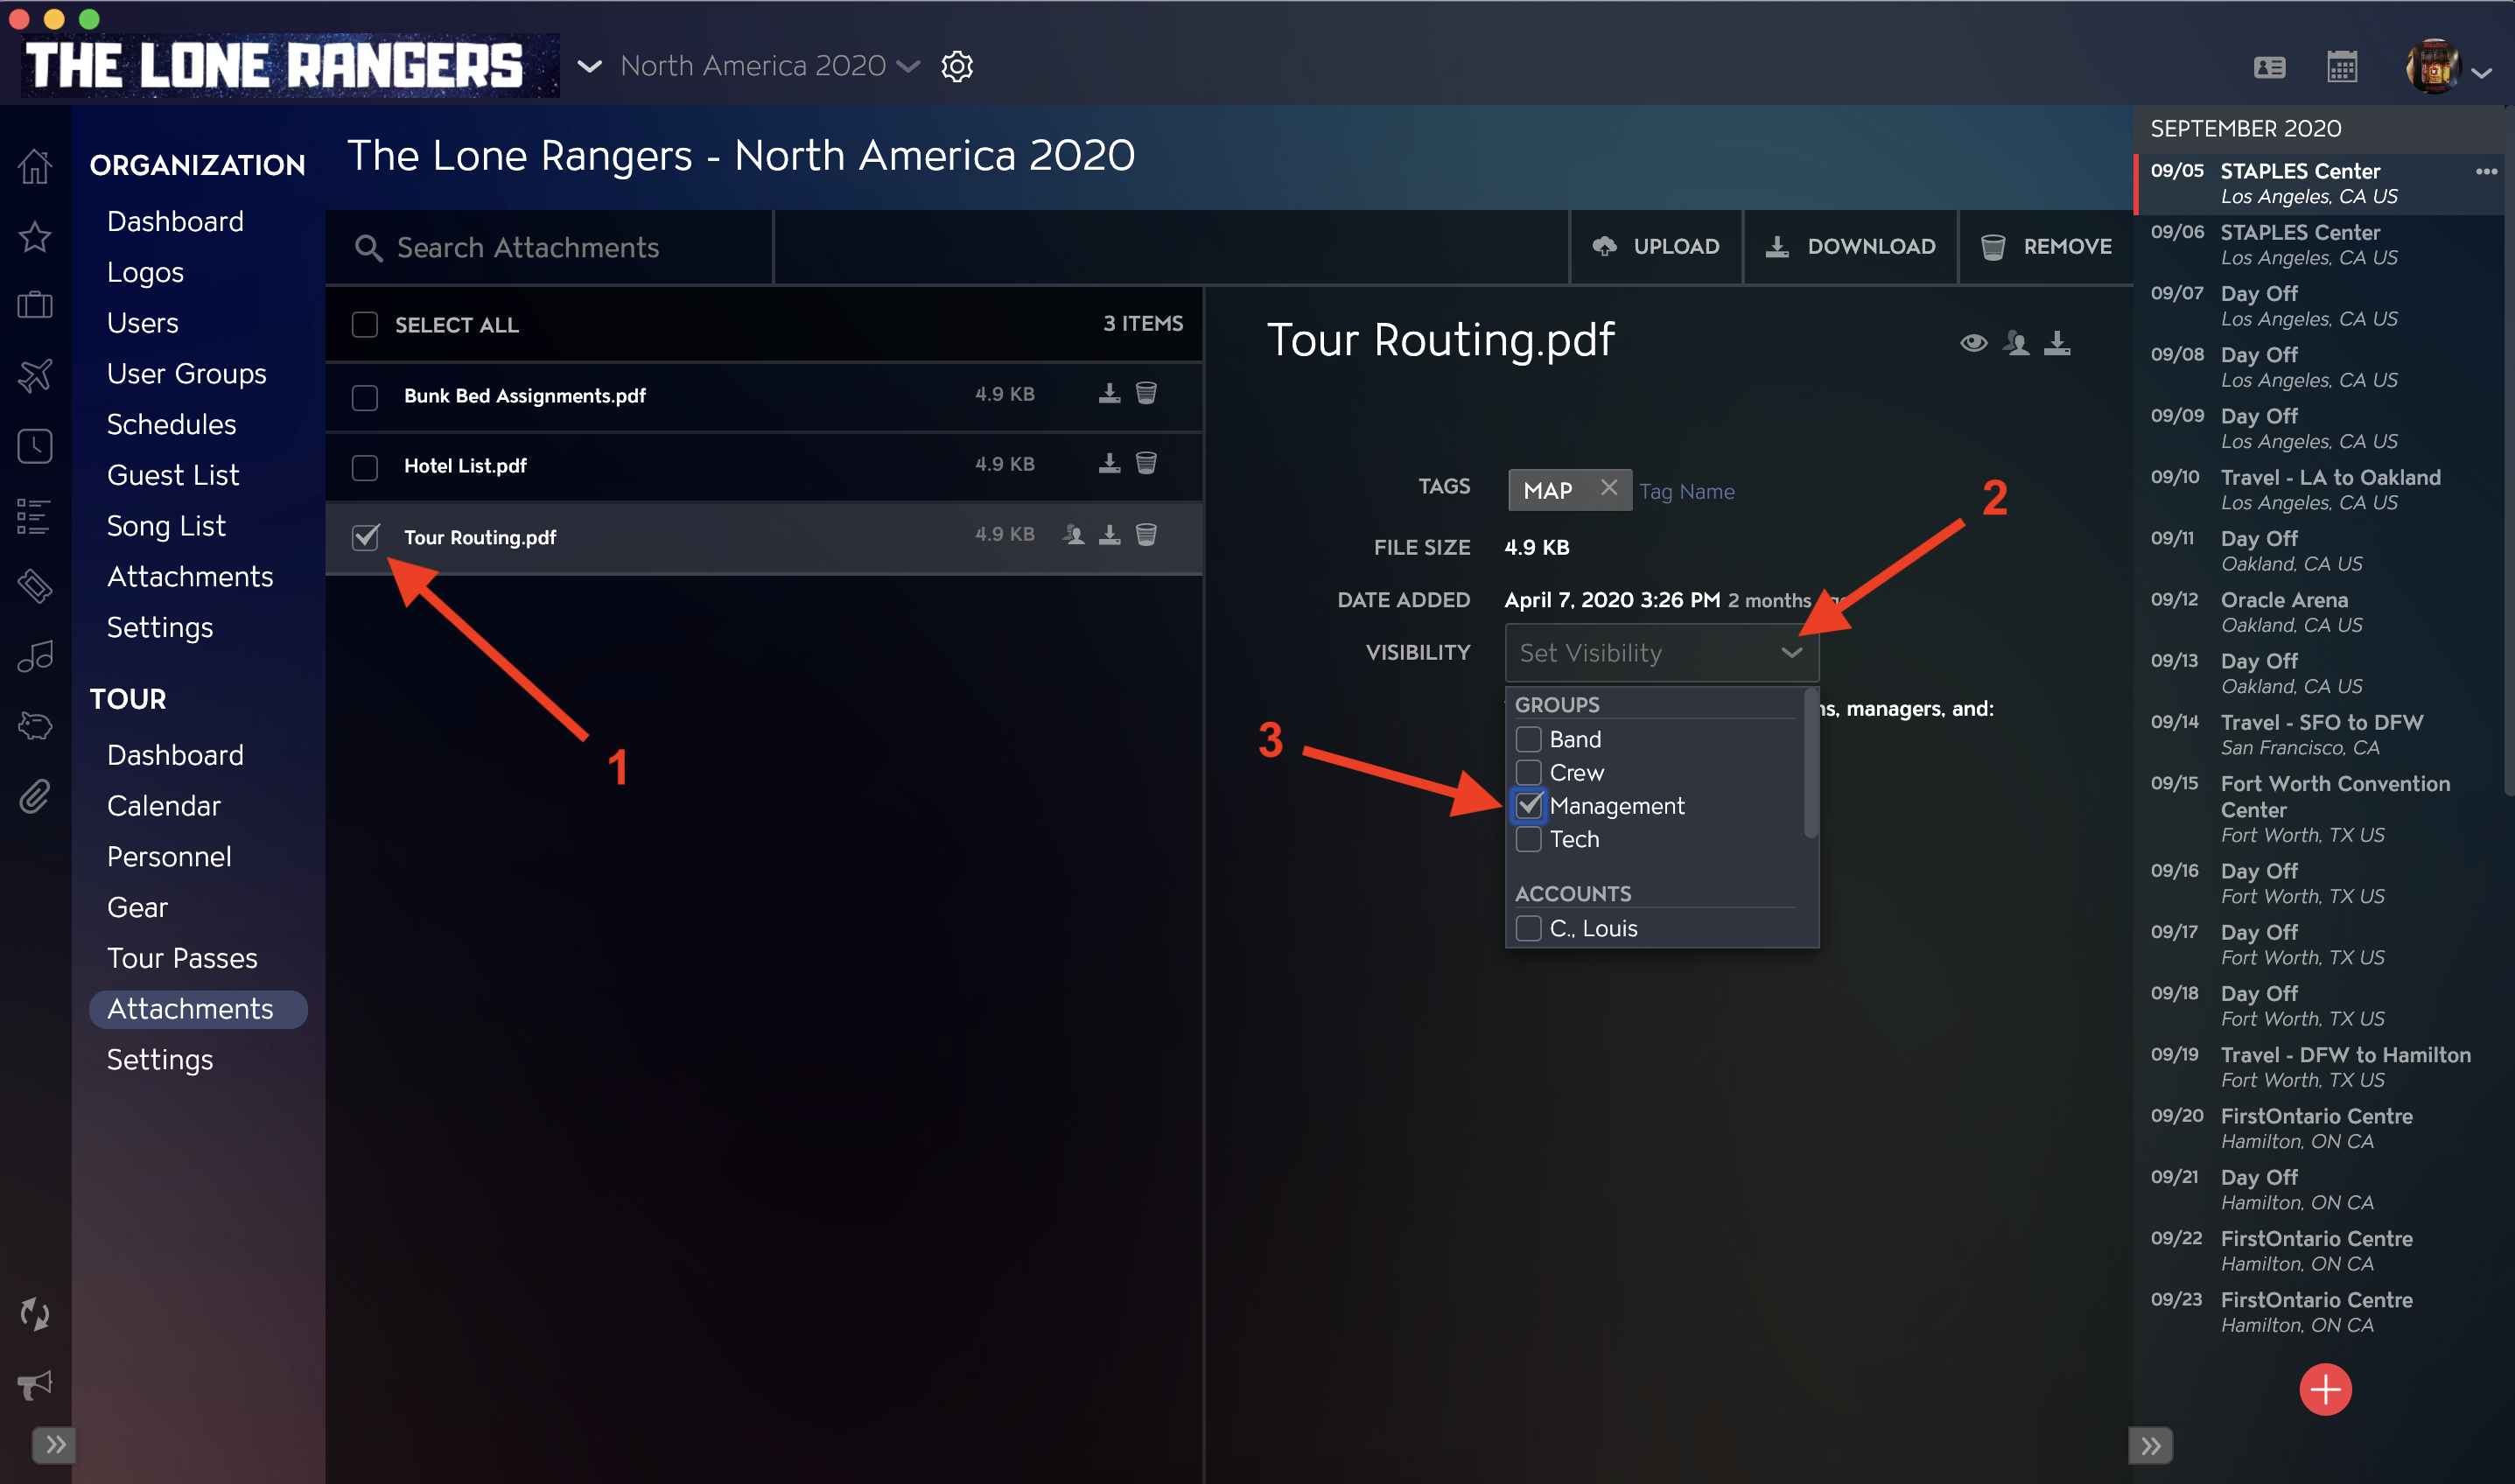2515x1484 pixels.
Task: Open the calendar grid icon in header
Action: coord(2342,67)
